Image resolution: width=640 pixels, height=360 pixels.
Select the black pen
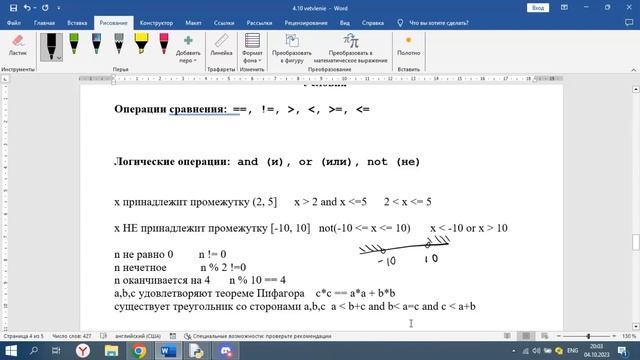tap(51, 47)
